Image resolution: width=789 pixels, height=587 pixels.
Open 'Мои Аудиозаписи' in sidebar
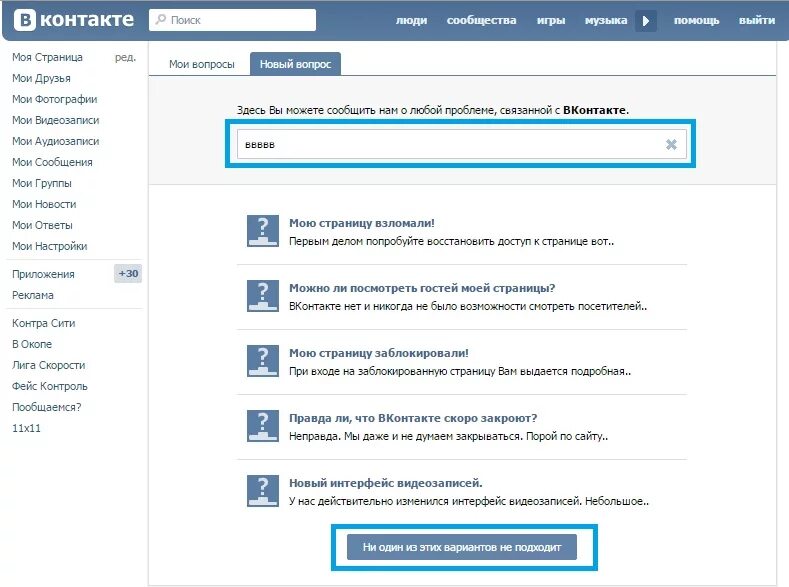[56, 141]
